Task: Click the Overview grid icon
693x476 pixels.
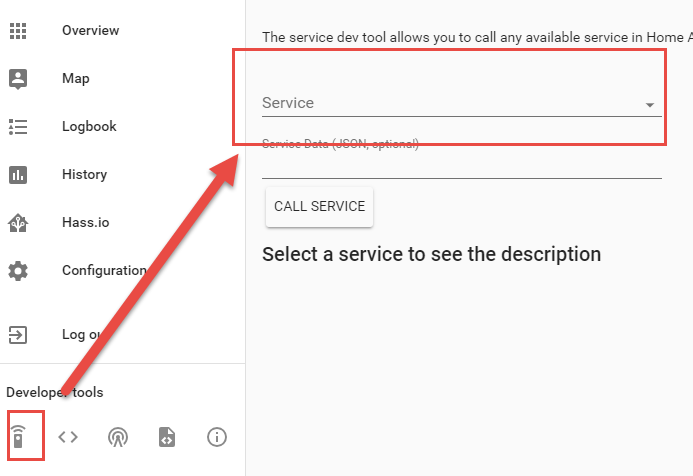Action: pyautogui.click(x=18, y=30)
